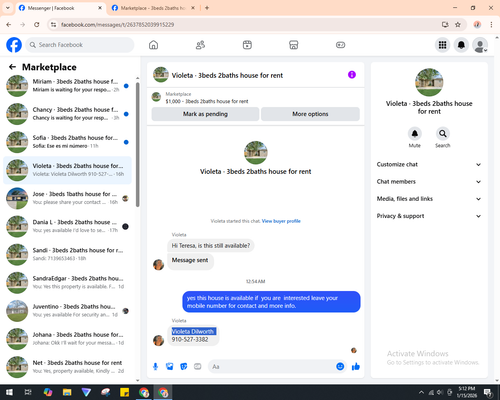Click the selected Violeta conversation row

(68, 170)
